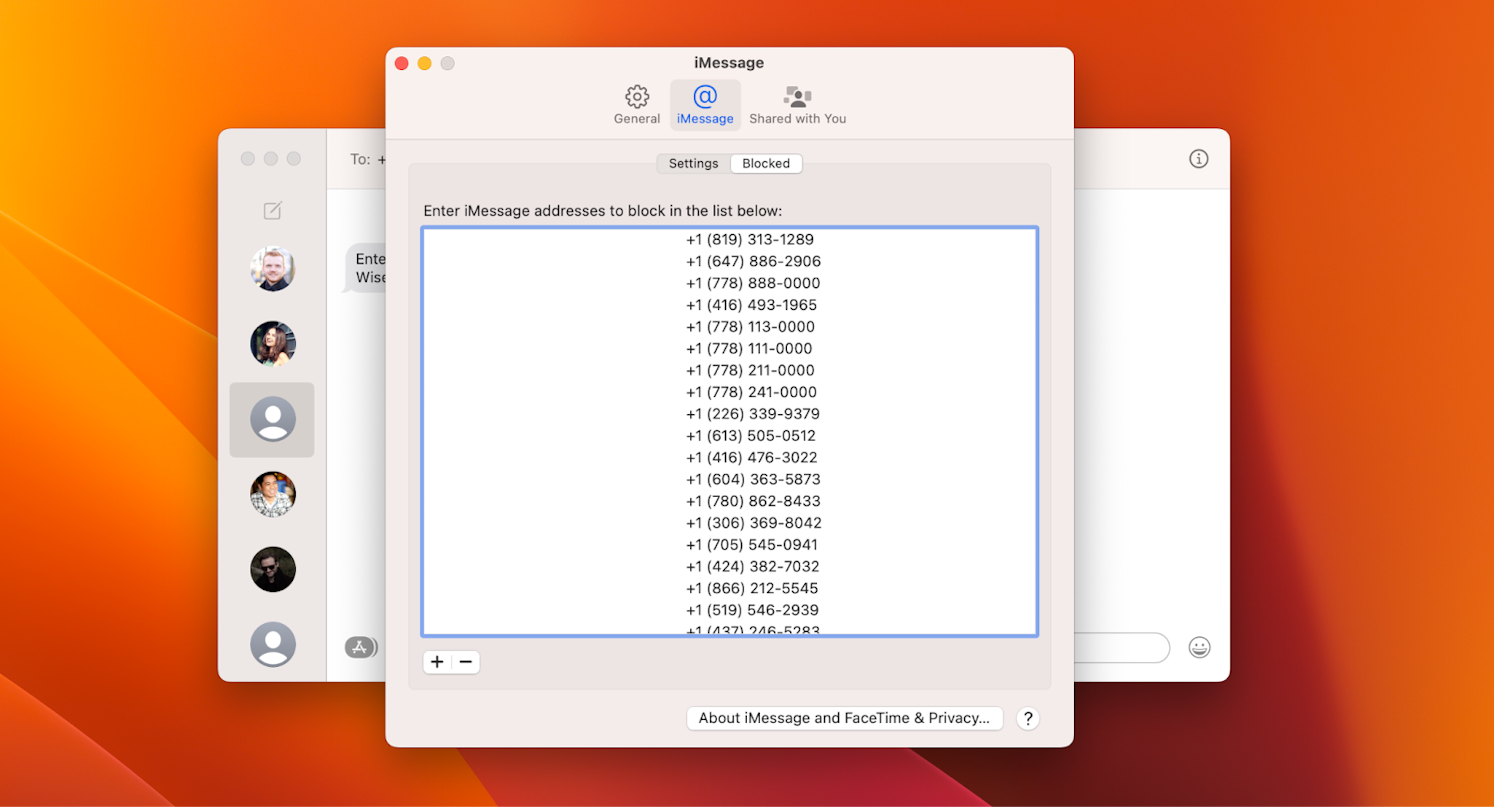Select the Blocked tab
This screenshot has width=1494, height=807.
[766, 163]
